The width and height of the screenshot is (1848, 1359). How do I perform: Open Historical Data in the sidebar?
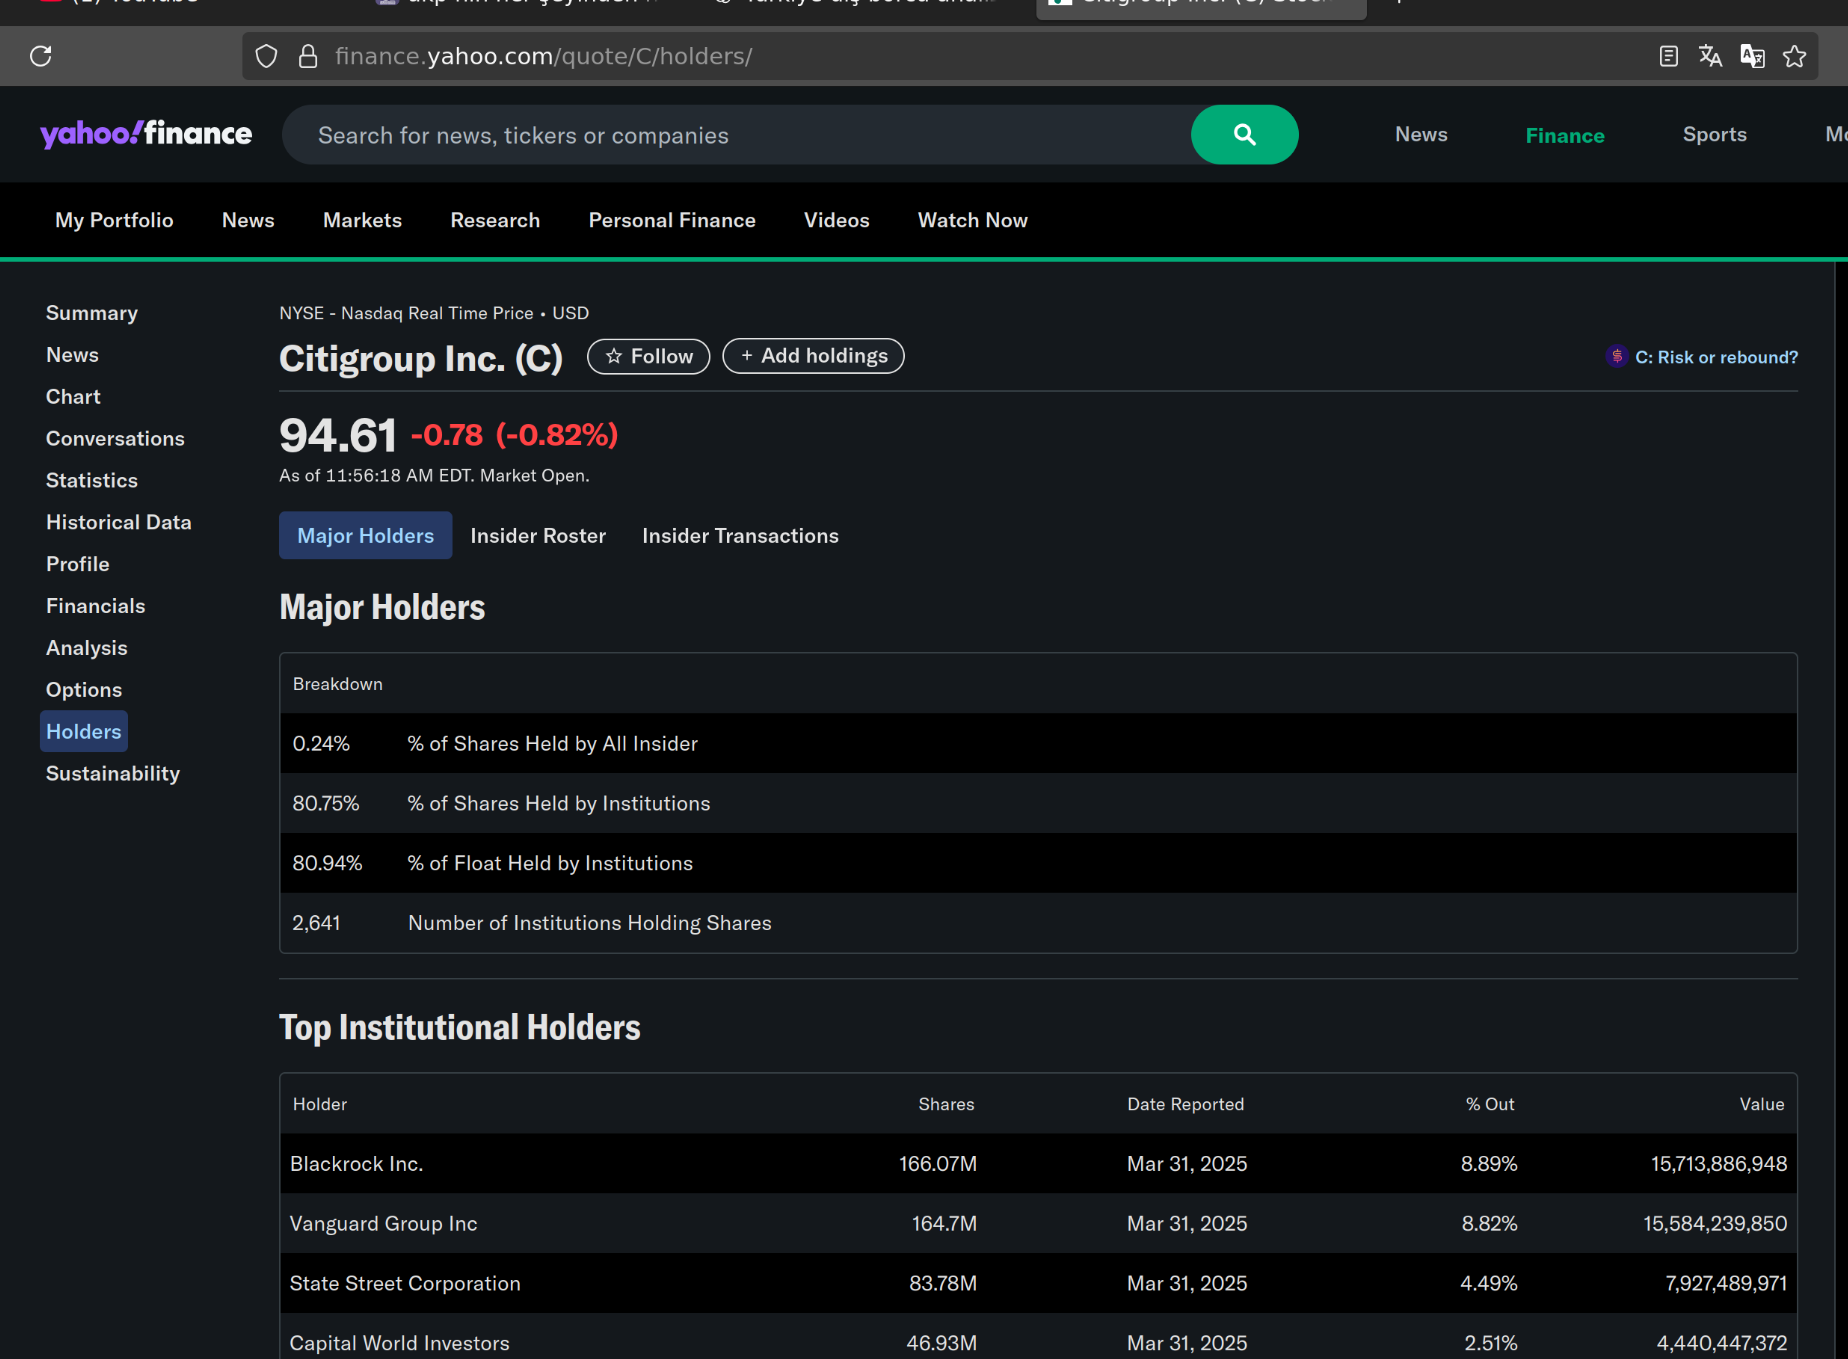pos(118,523)
